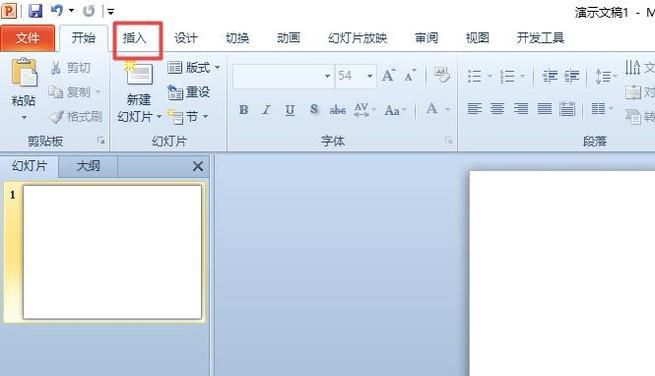Open the 字体 font dialog launcher
This screenshot has height=376, width=655.
tap(449, 141)
